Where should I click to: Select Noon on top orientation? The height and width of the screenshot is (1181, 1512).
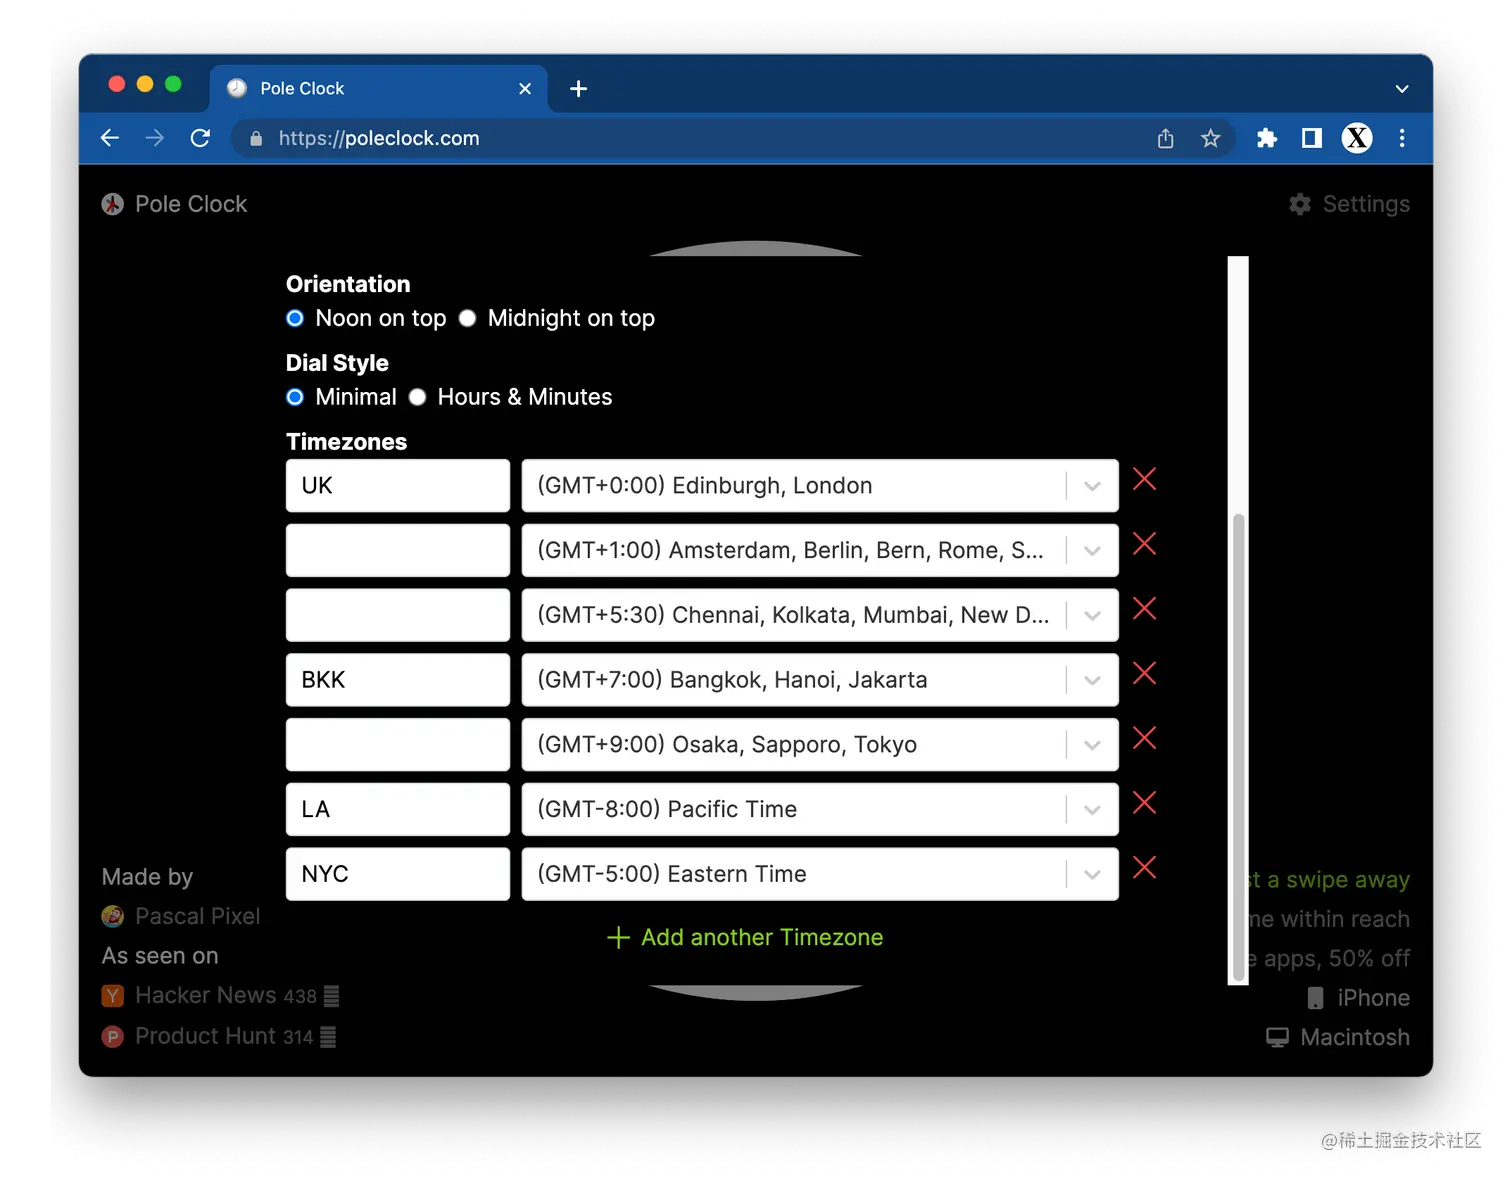[x=295, y=318]
